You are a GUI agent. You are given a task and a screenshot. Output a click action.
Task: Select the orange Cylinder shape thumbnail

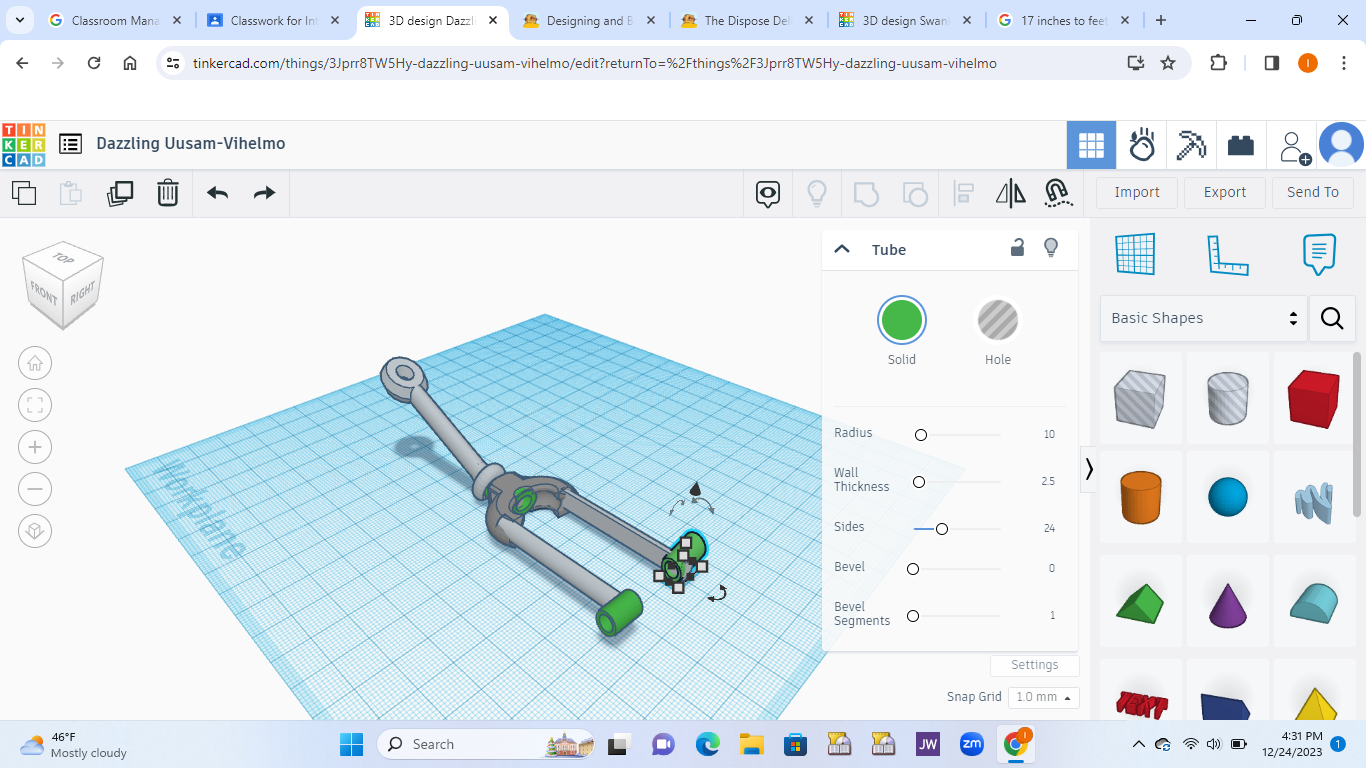point(1141,497)
